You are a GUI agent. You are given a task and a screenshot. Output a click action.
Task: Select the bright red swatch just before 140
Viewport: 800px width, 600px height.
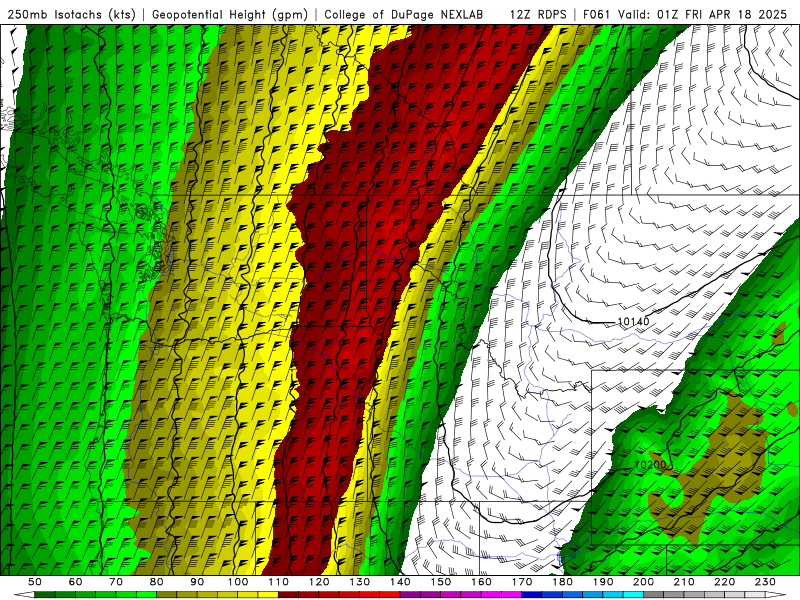(390, 595)
